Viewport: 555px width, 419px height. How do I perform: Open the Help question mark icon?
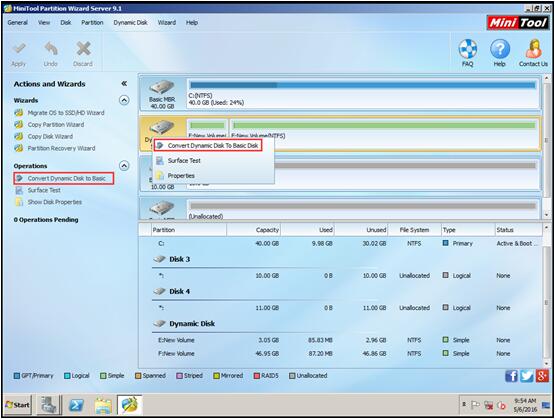point(500,49)
